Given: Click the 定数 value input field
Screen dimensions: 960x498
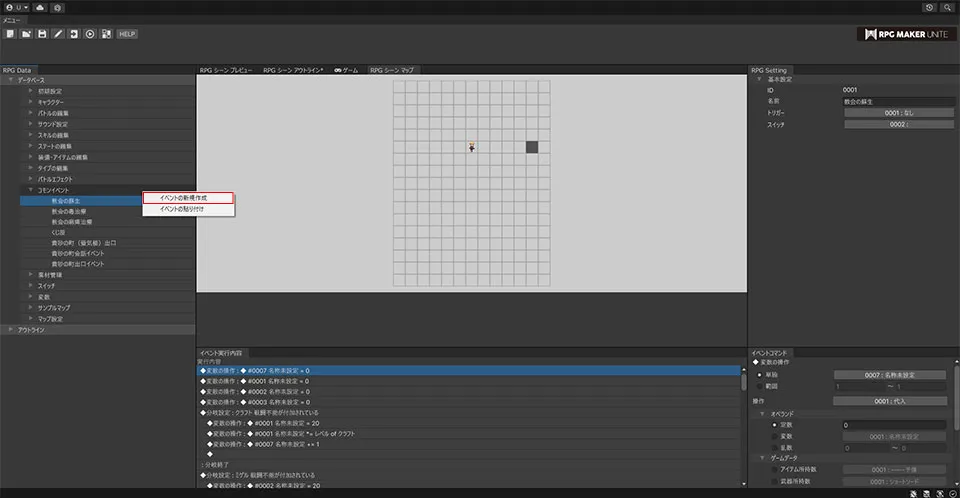Looking at the screenshot, I should (894, 425).
